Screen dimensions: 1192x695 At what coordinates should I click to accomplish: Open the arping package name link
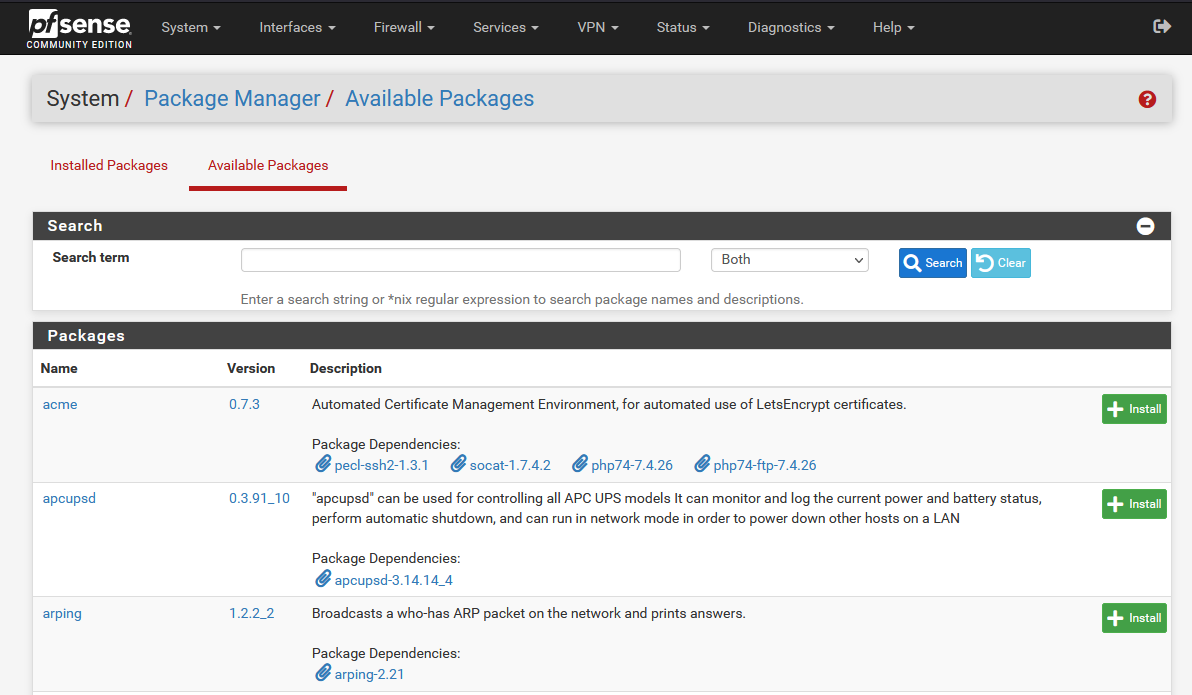point(62,614)
